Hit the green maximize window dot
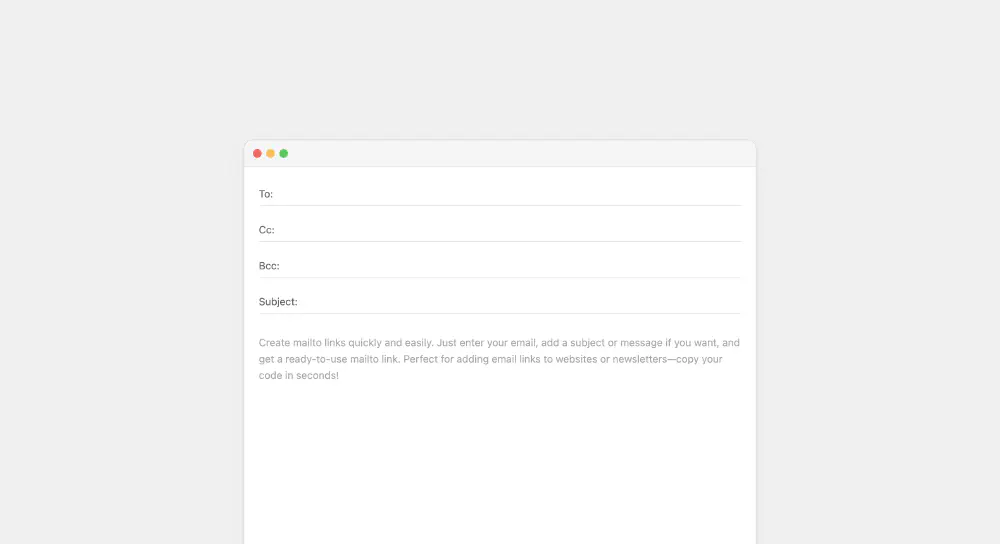Image resolution: width=1000 pixels, height=544 pixels. click(x=284, y=153)
